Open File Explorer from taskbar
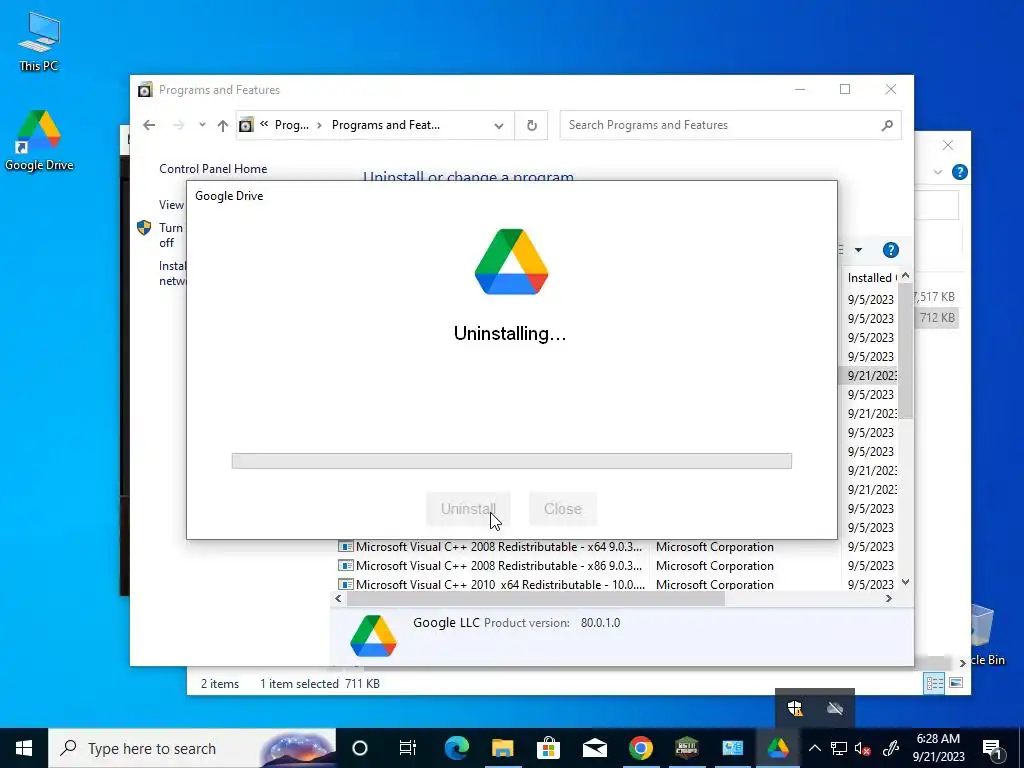The height and width of the screenshot is (768, 1024). point(502,748)
